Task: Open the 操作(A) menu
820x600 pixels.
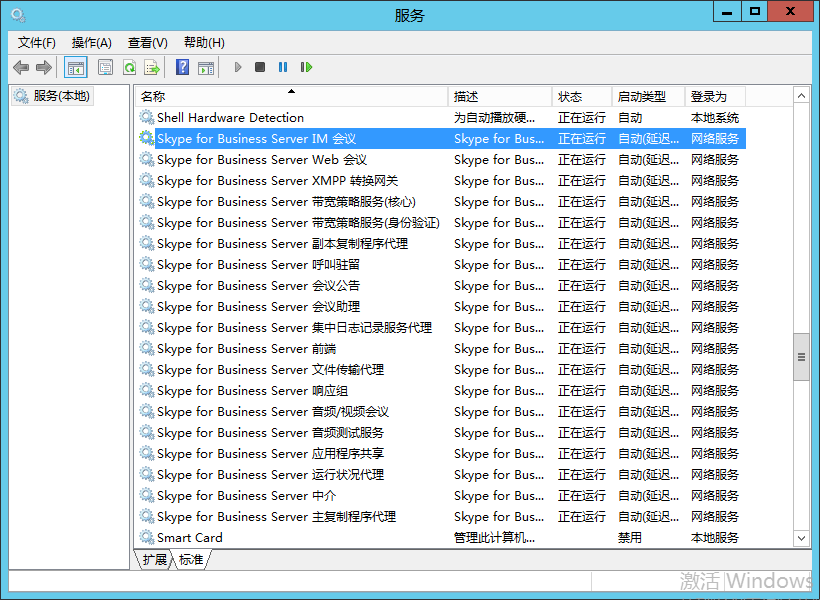Action: [x=92, y=43]
